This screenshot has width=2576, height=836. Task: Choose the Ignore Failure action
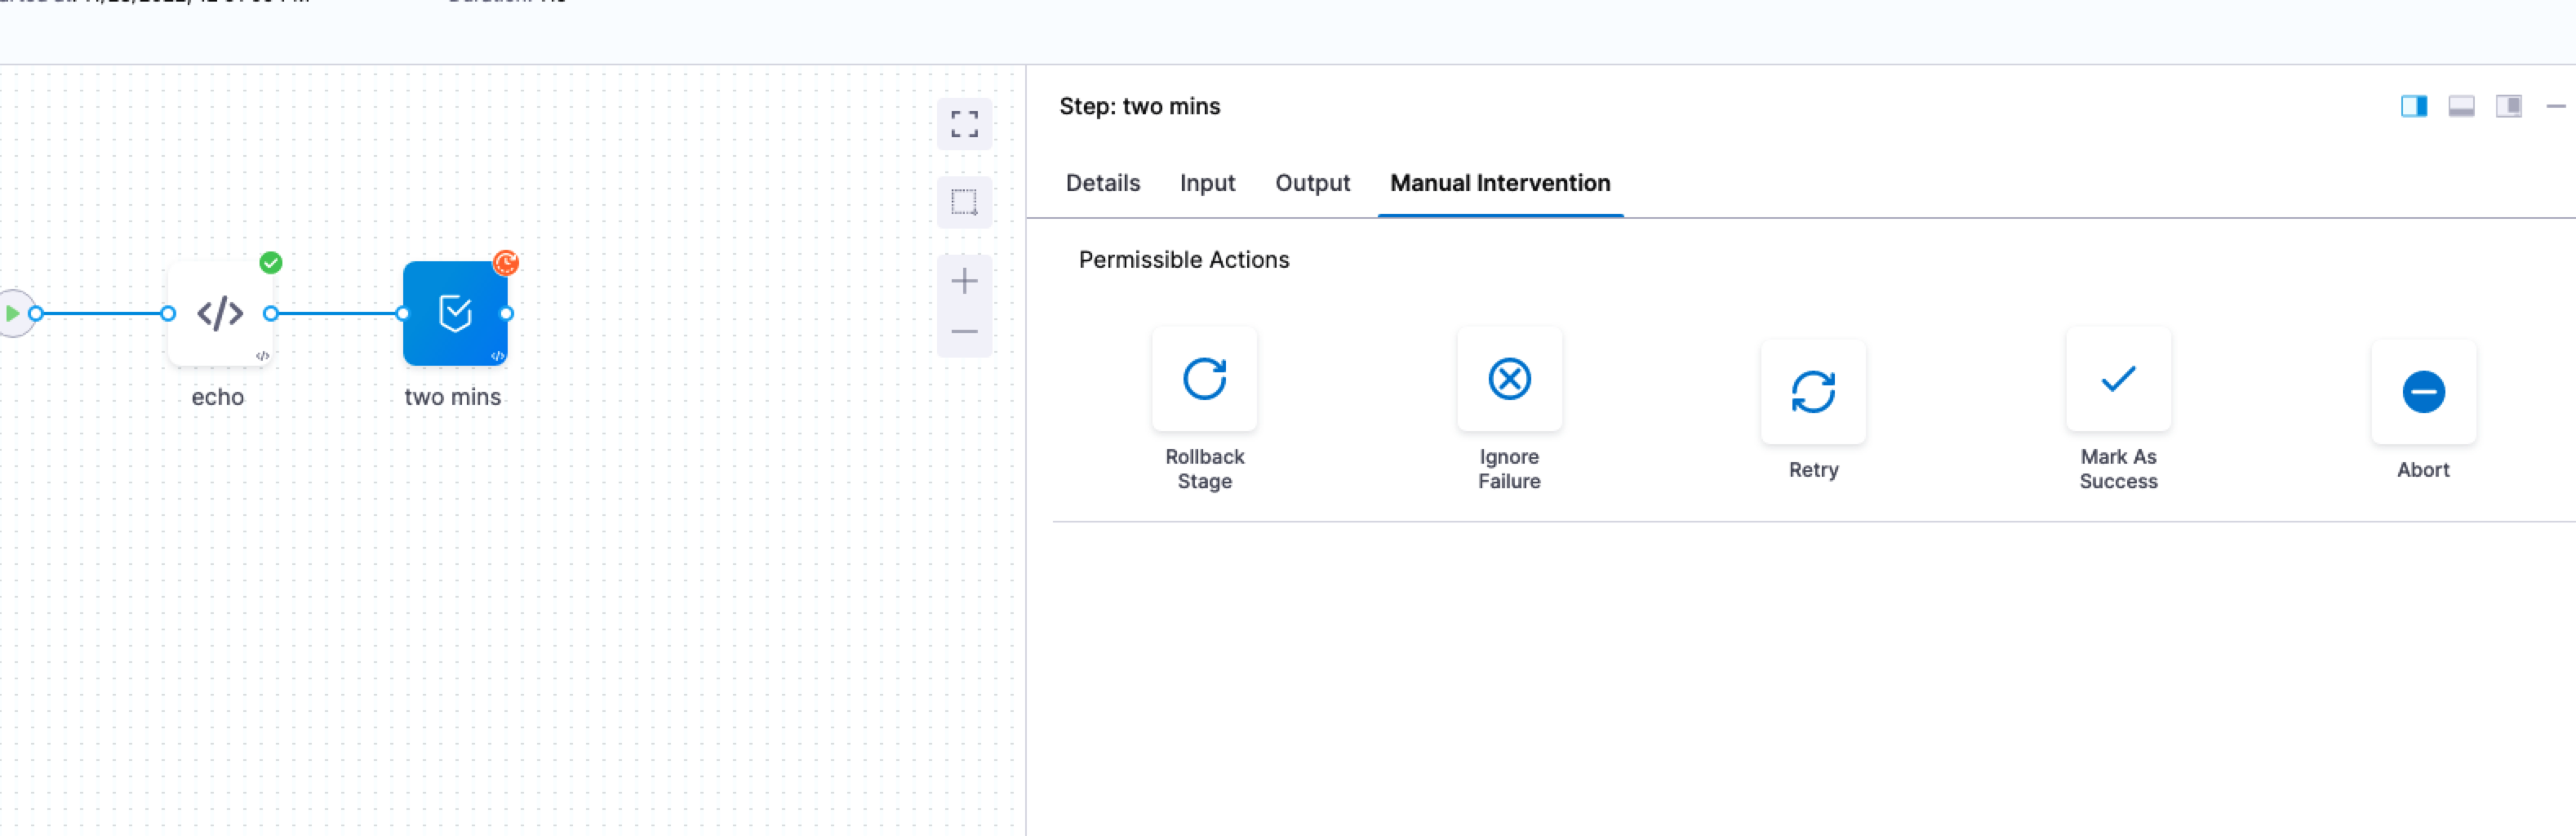pos(1509,379)
